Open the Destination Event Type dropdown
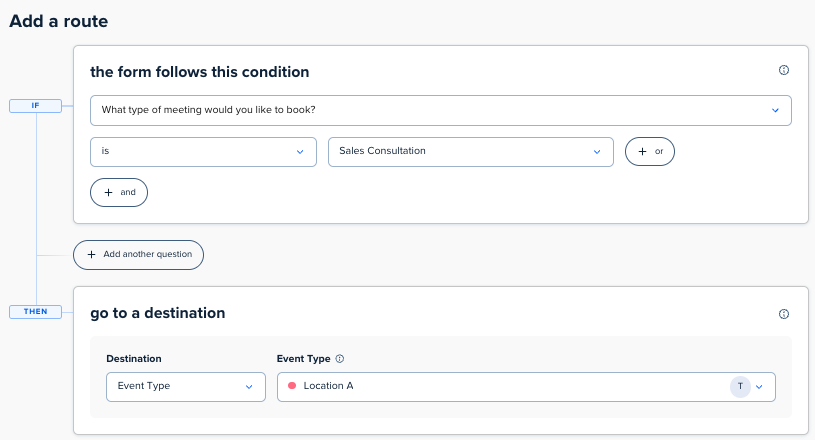Viewport: 815px width, 440px height. 186,386
